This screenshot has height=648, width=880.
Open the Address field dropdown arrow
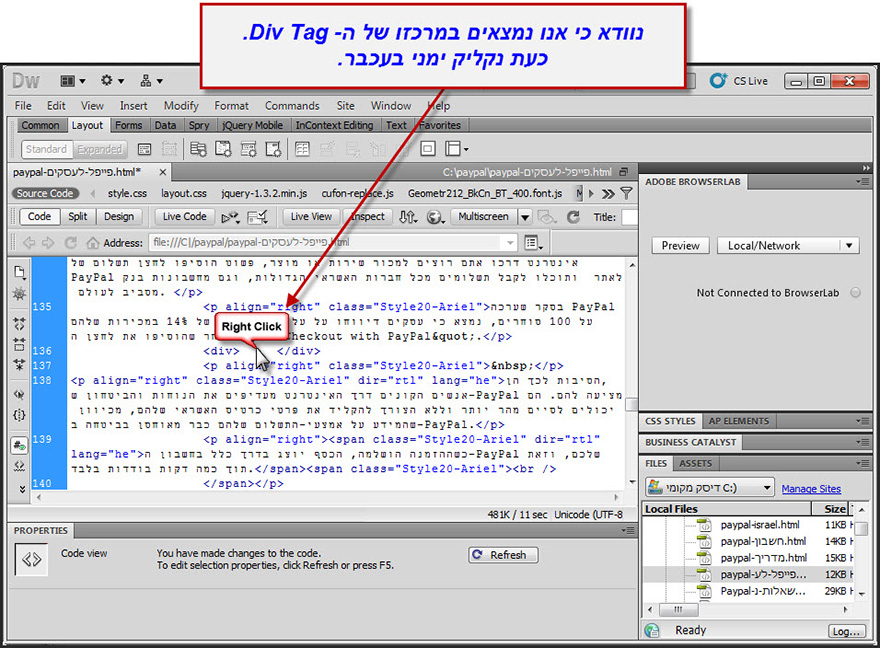pos(510,243)
